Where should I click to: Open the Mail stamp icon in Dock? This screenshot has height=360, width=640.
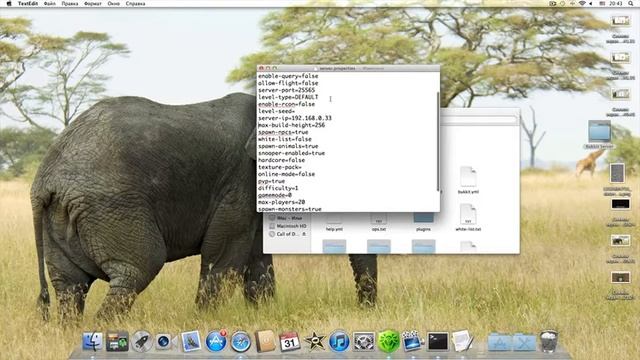point(191,341)
